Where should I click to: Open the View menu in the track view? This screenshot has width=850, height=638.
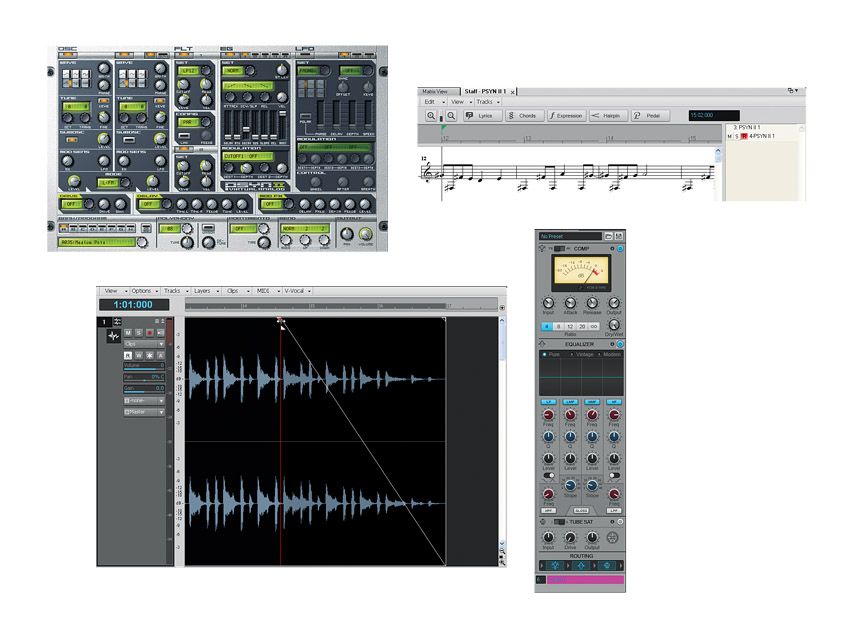tap(115, 291)
